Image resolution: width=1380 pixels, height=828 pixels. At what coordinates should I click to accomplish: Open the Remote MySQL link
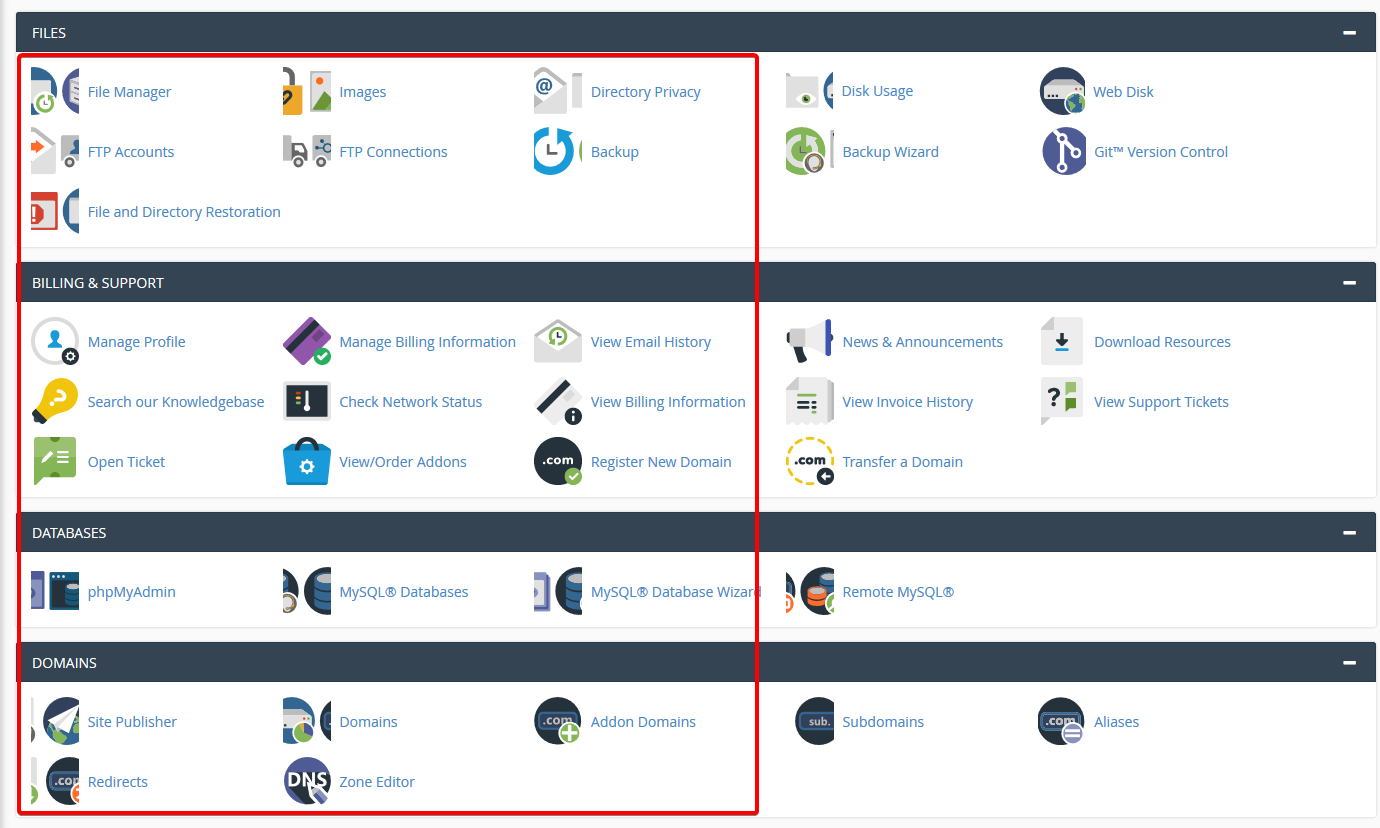[x=898, y=592]
